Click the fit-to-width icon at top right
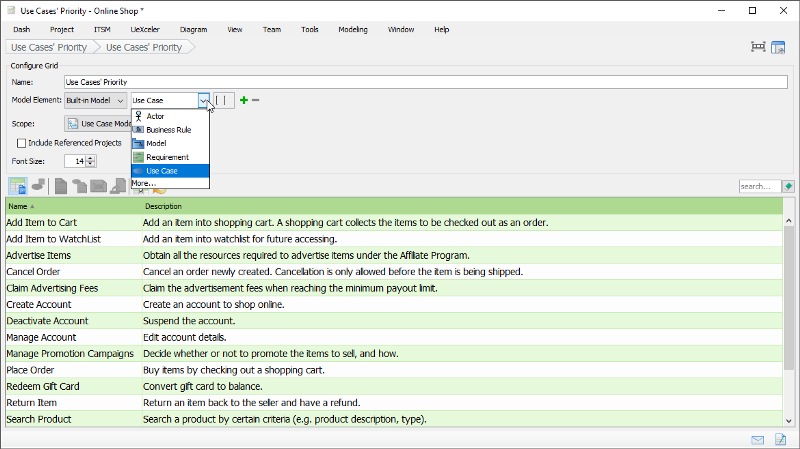Viewport: 800px width, 449px height. pyautogui.click(x=759, y=47)
